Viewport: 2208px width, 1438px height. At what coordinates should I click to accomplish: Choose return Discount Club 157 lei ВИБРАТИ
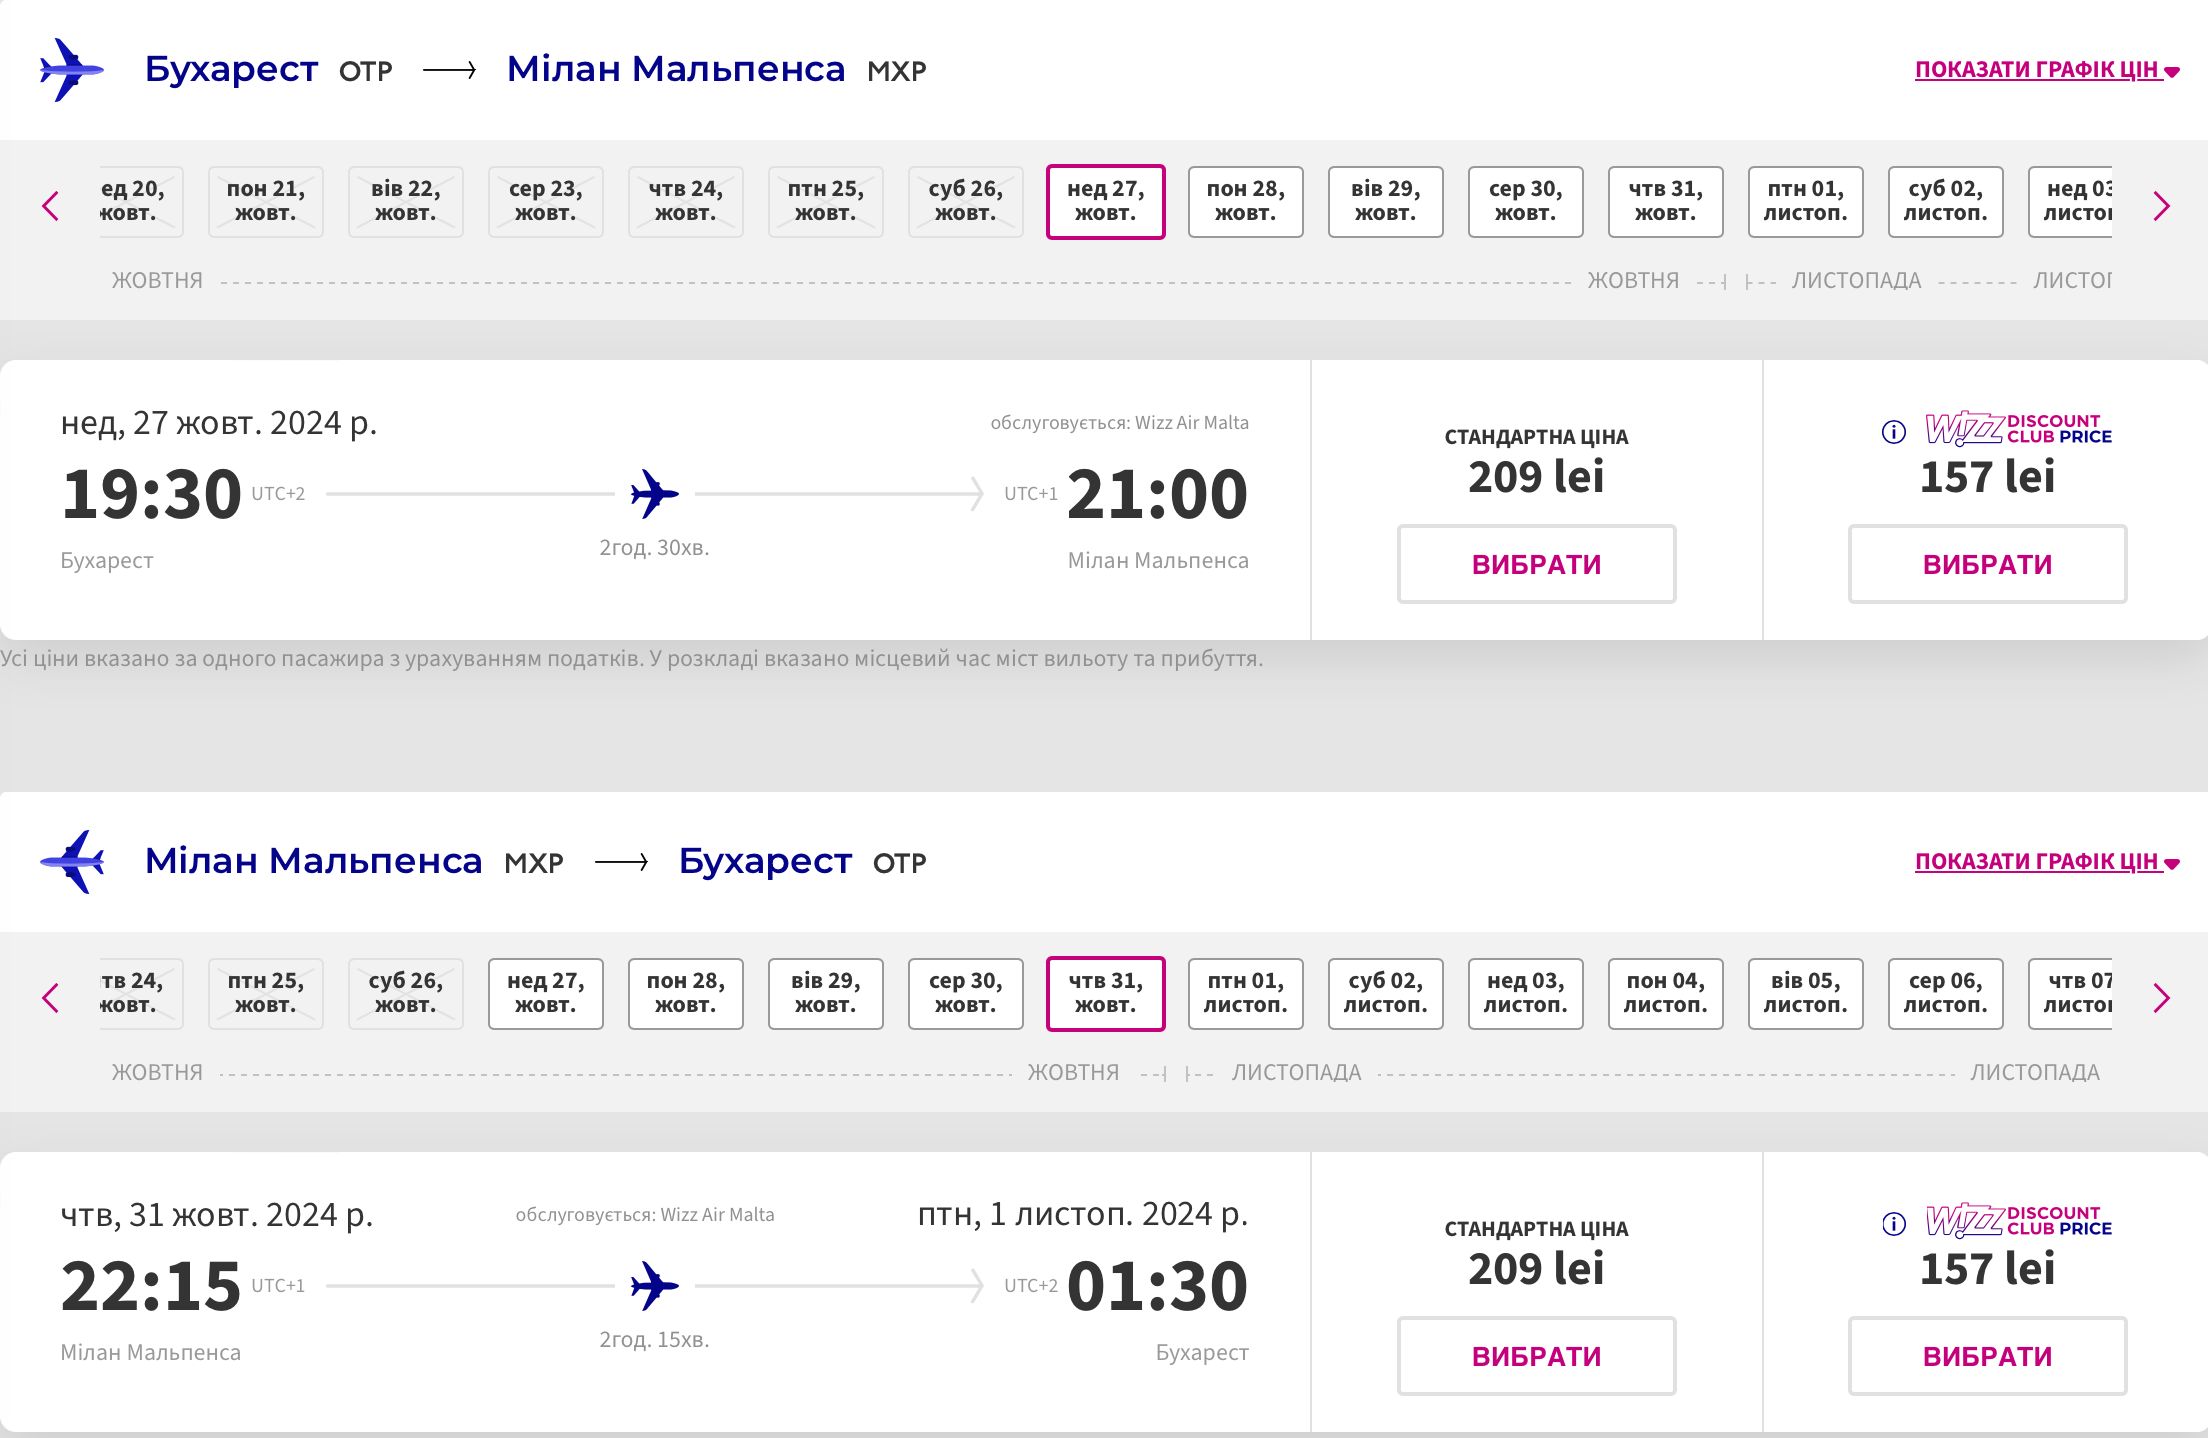1987,1356
